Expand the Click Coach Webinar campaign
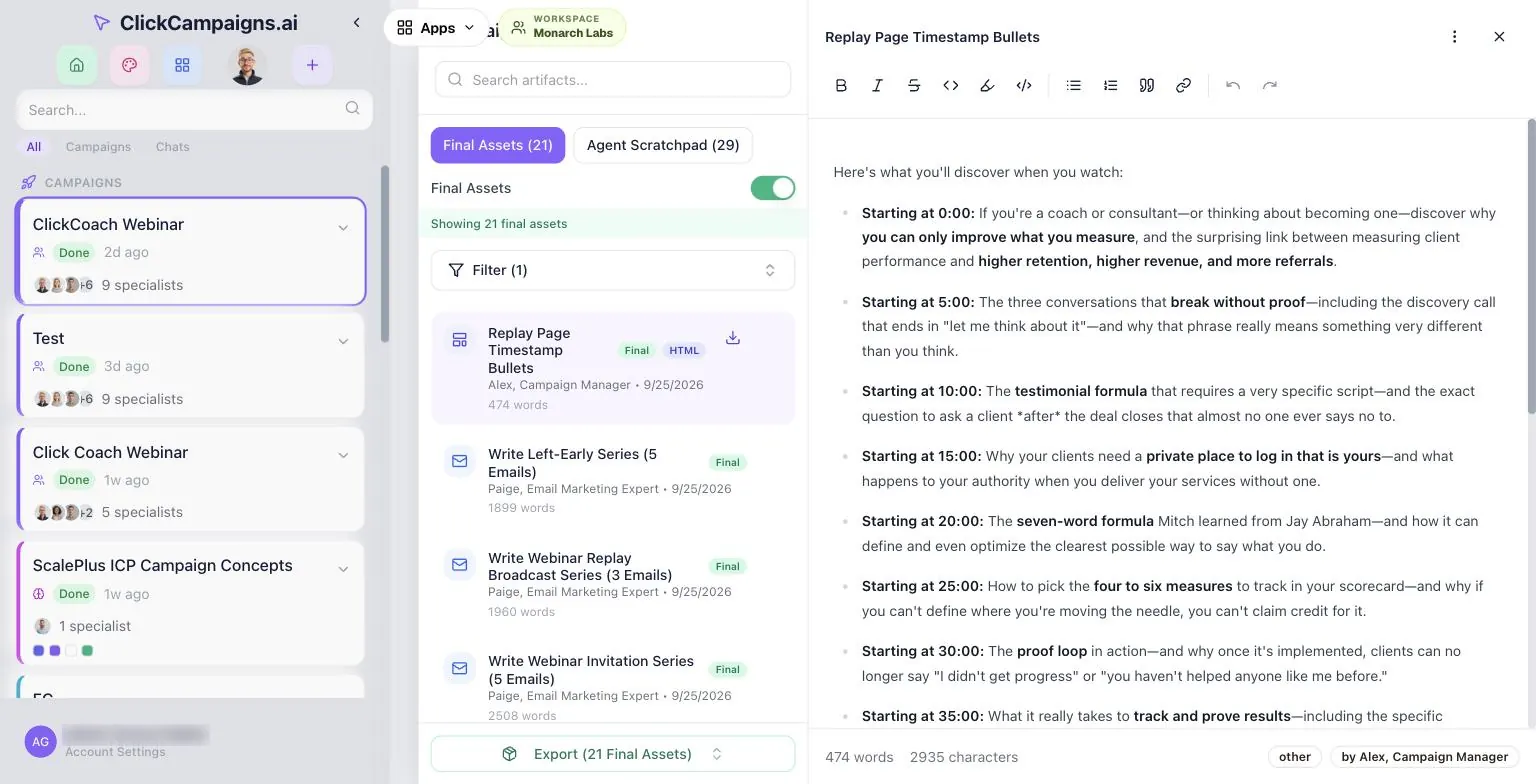 click(x=343, y=455)
